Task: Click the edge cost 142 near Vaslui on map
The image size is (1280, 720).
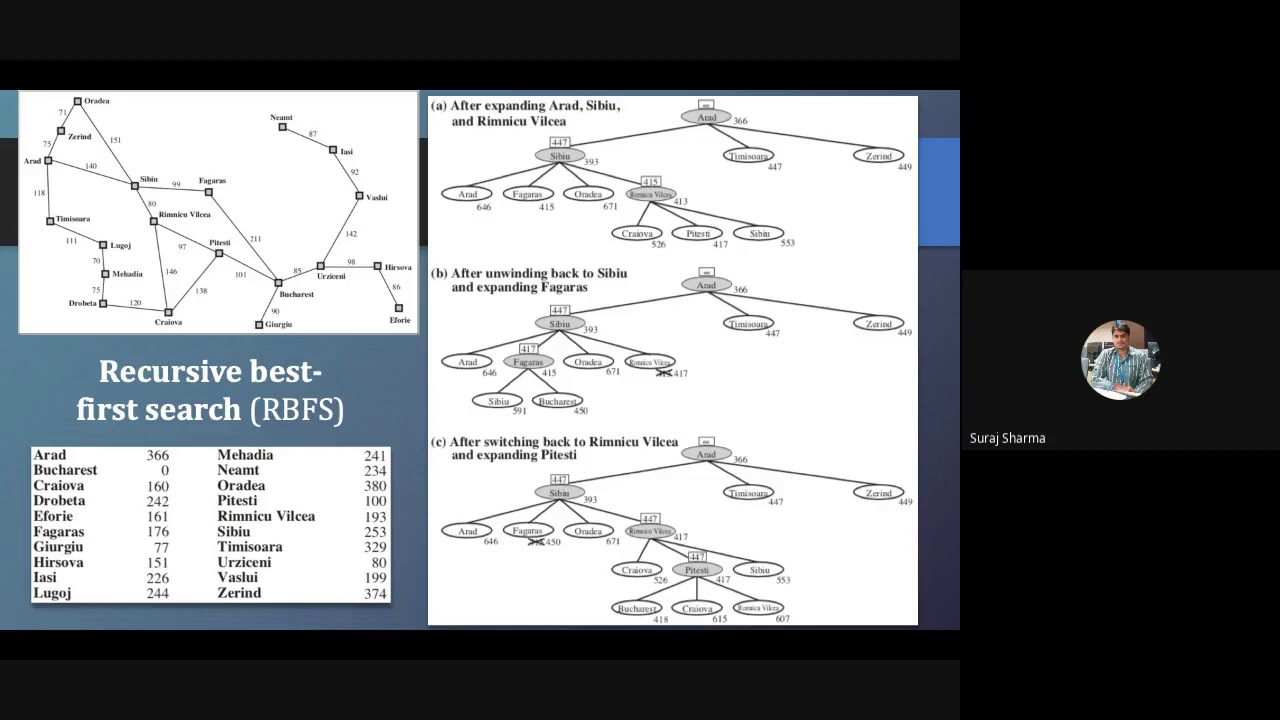Action: pyautogui.click(x=350, y=234)
